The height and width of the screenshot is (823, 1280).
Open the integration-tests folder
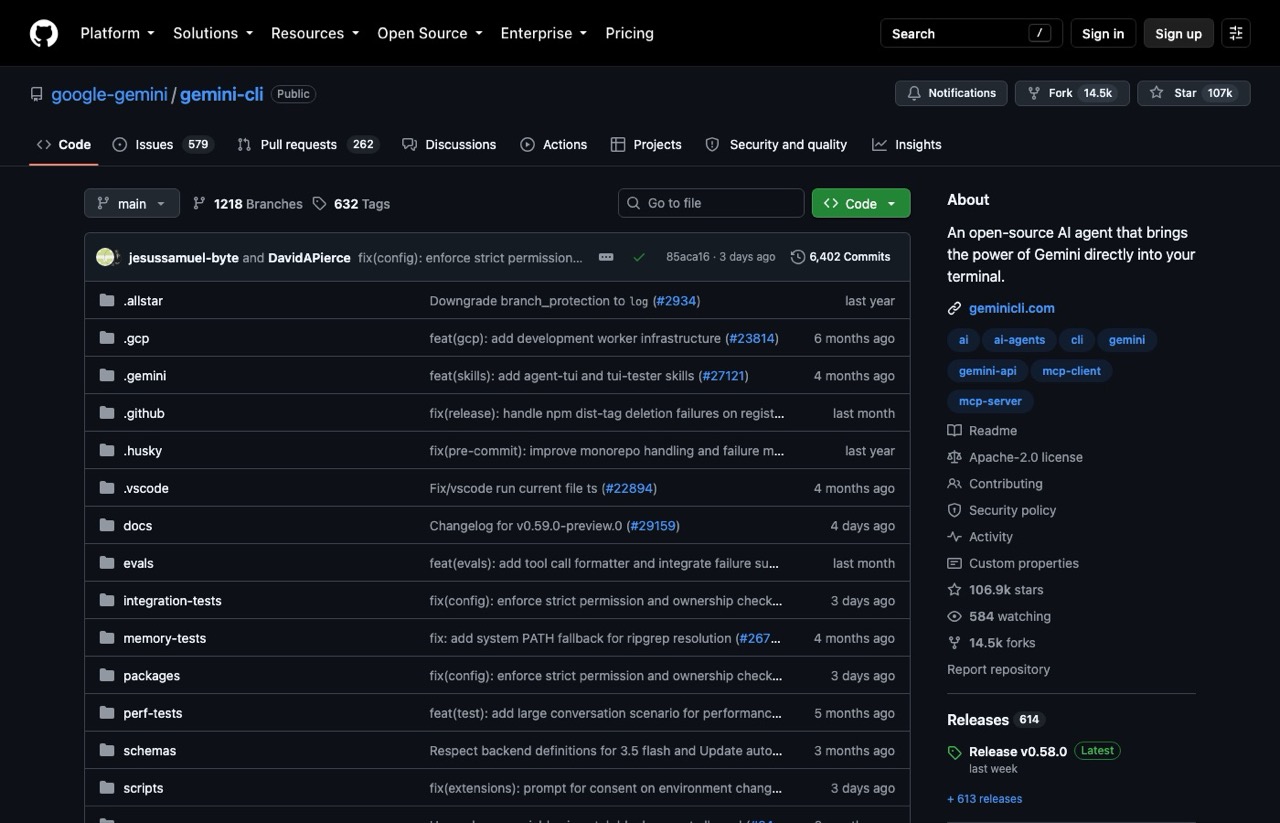172,601
